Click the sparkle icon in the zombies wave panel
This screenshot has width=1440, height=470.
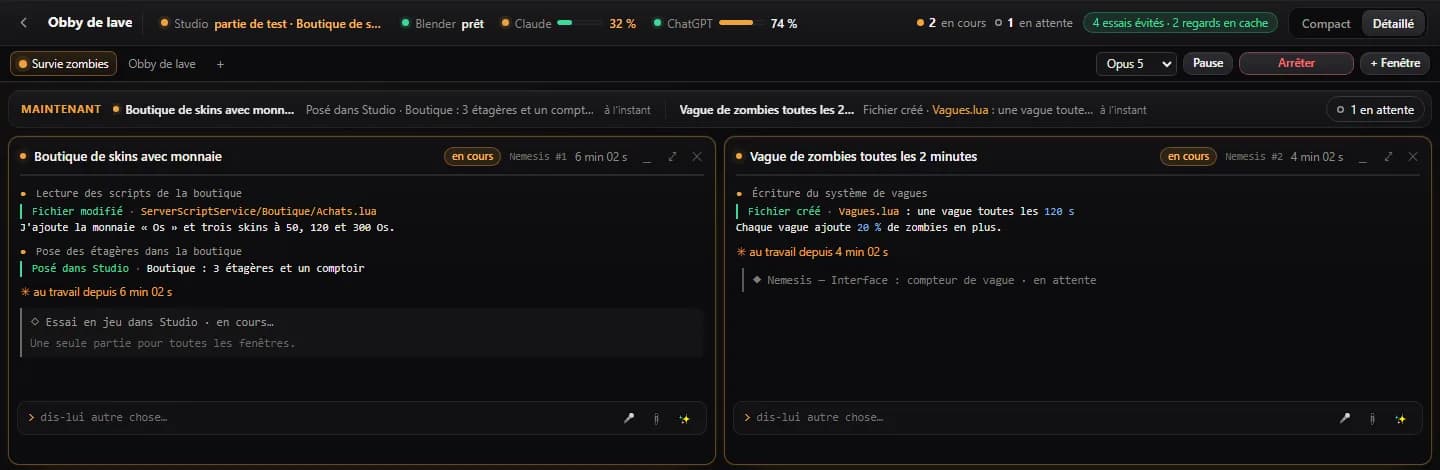coord(1401,418)
